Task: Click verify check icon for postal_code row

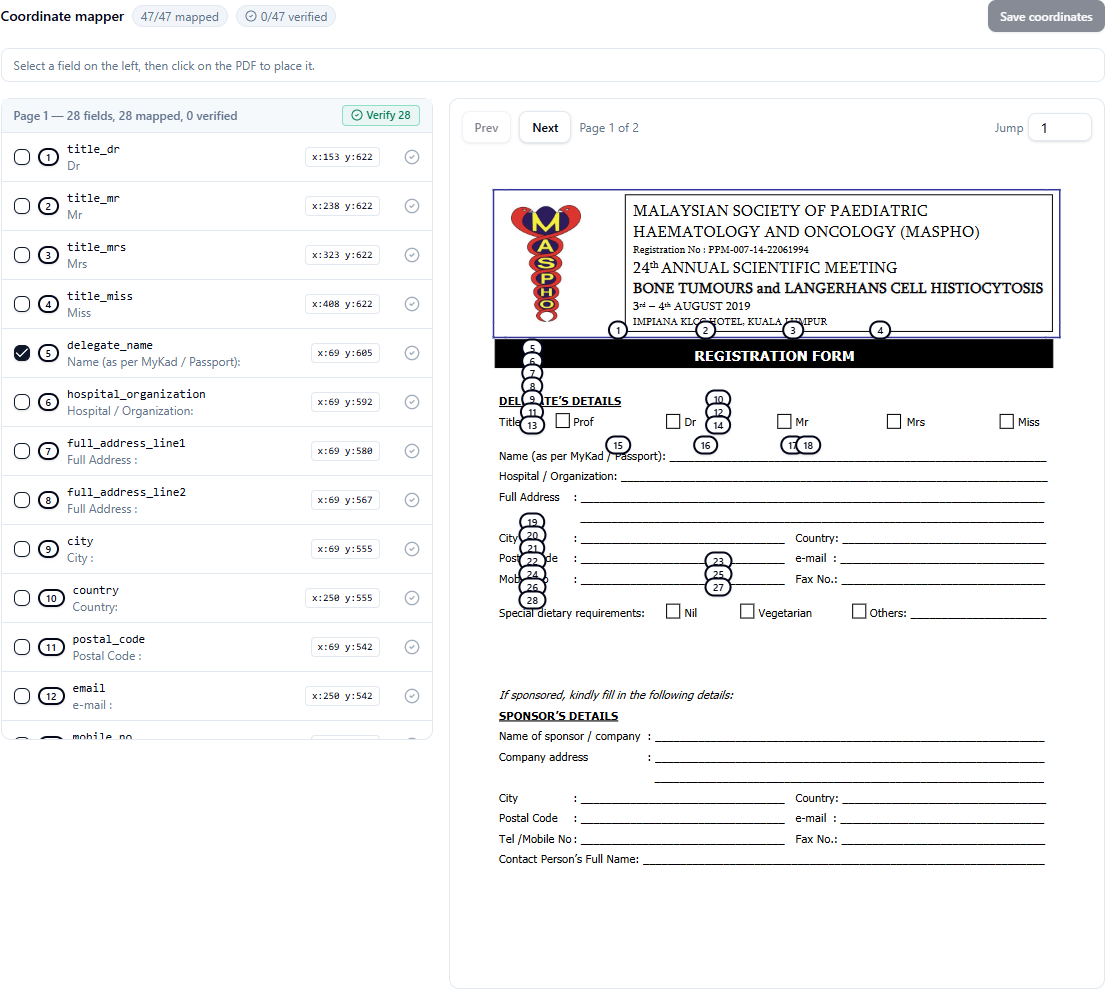Action: (412, 647)
